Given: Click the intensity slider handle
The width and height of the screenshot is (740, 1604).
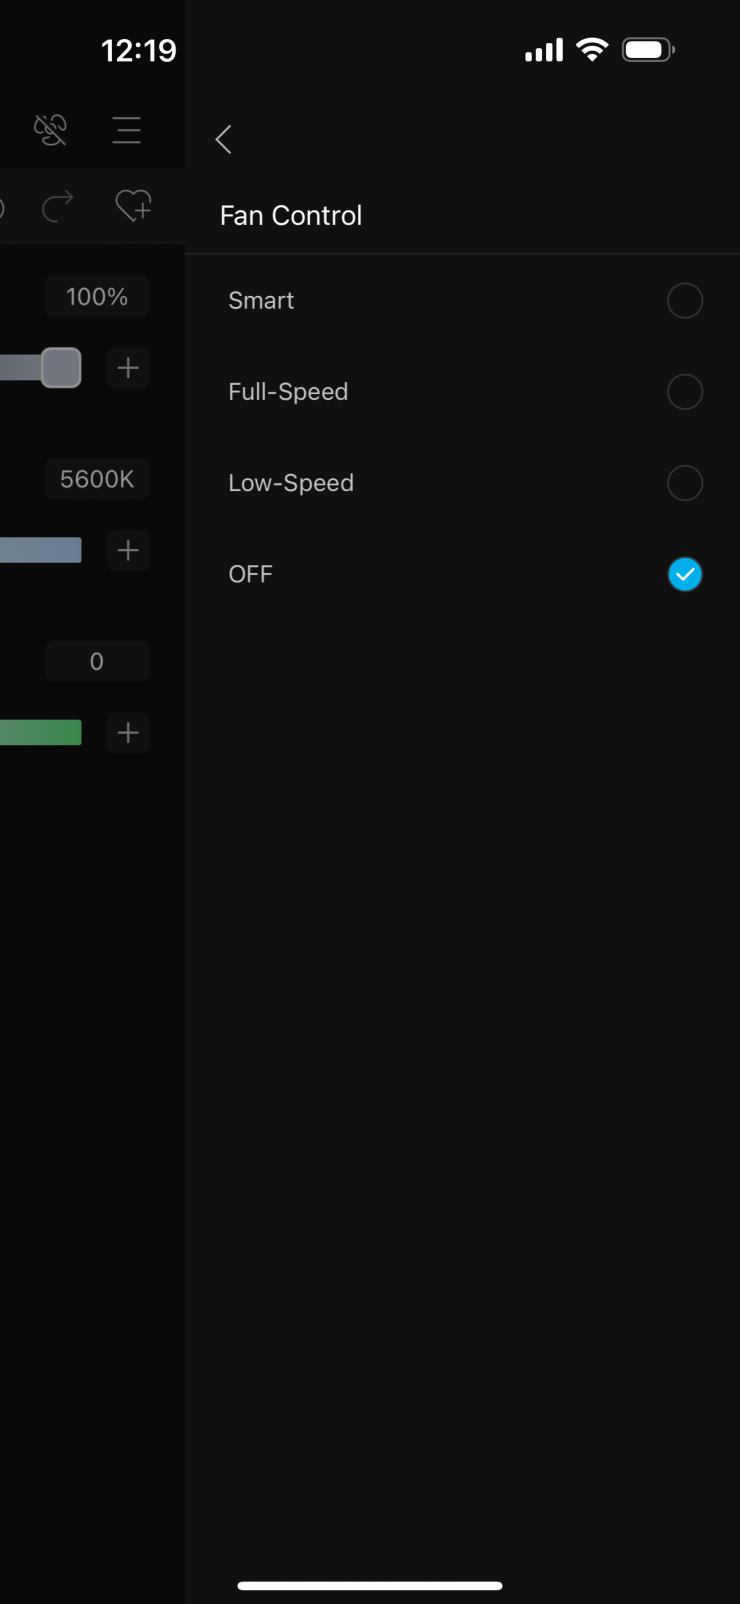Looking at the screenshot, I should (x=61, y=368).
